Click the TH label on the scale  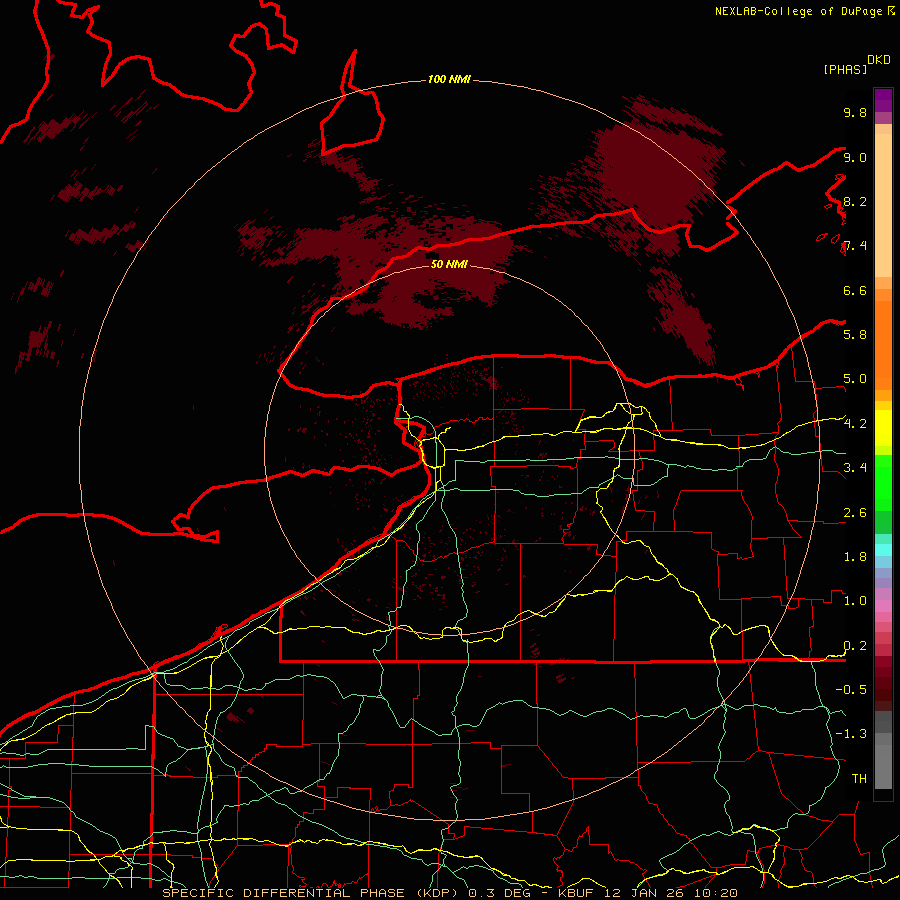pos(859,779)
